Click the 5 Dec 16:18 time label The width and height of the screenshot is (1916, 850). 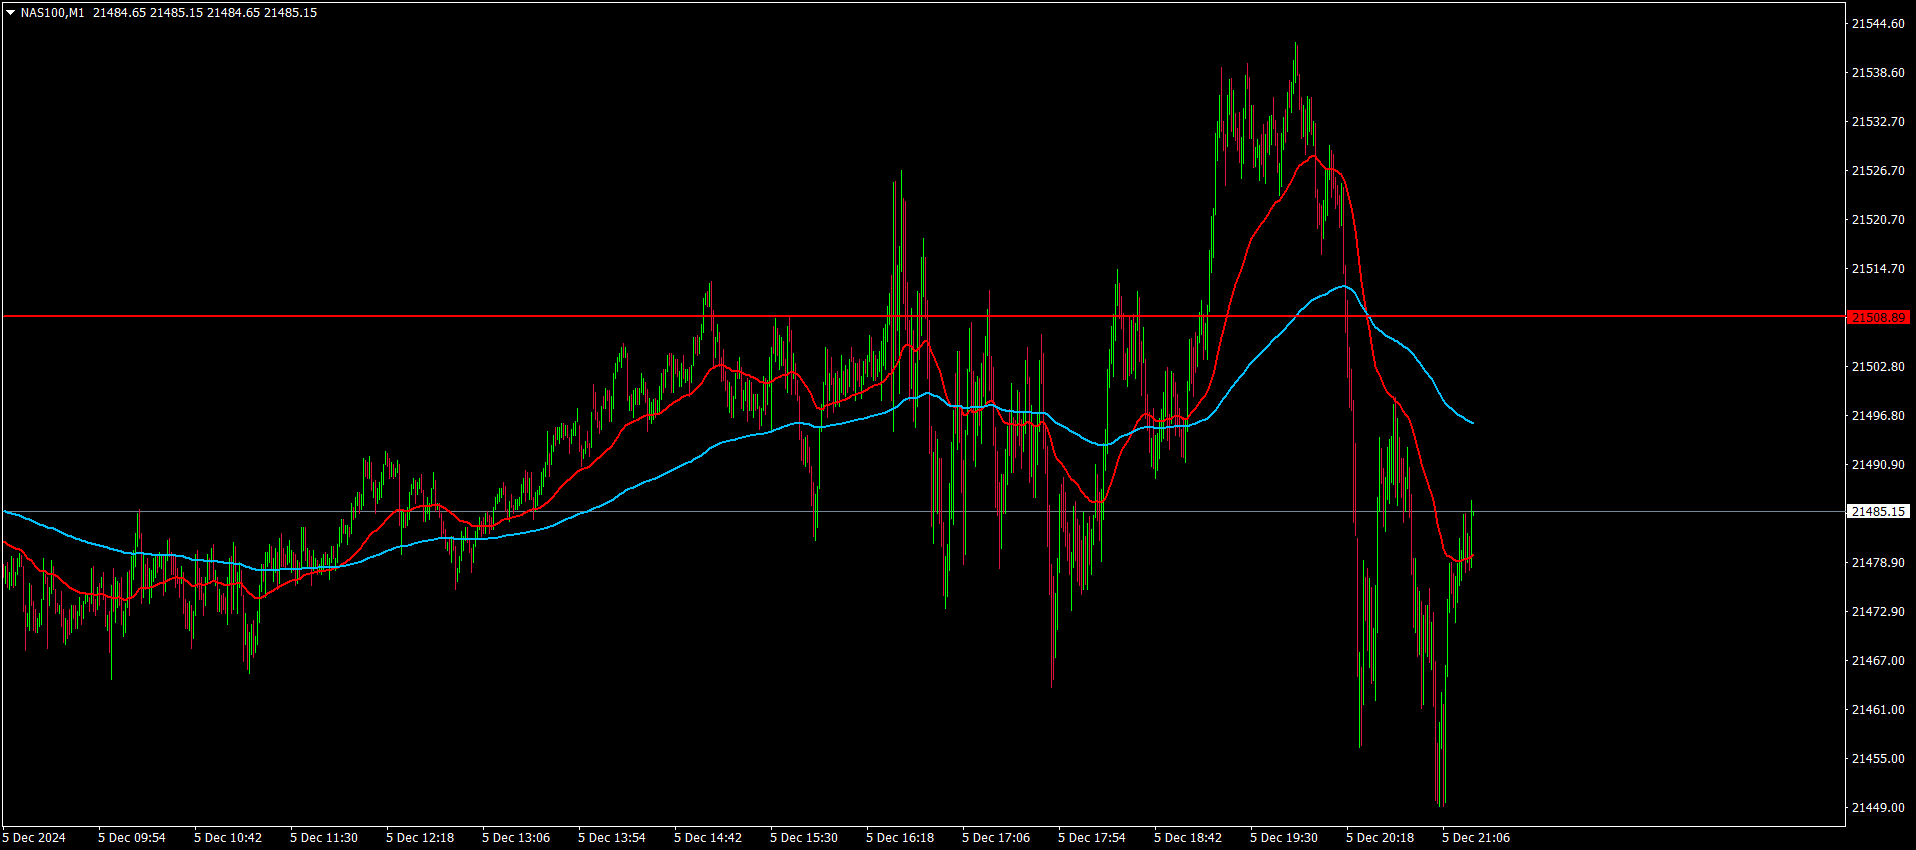900,838
